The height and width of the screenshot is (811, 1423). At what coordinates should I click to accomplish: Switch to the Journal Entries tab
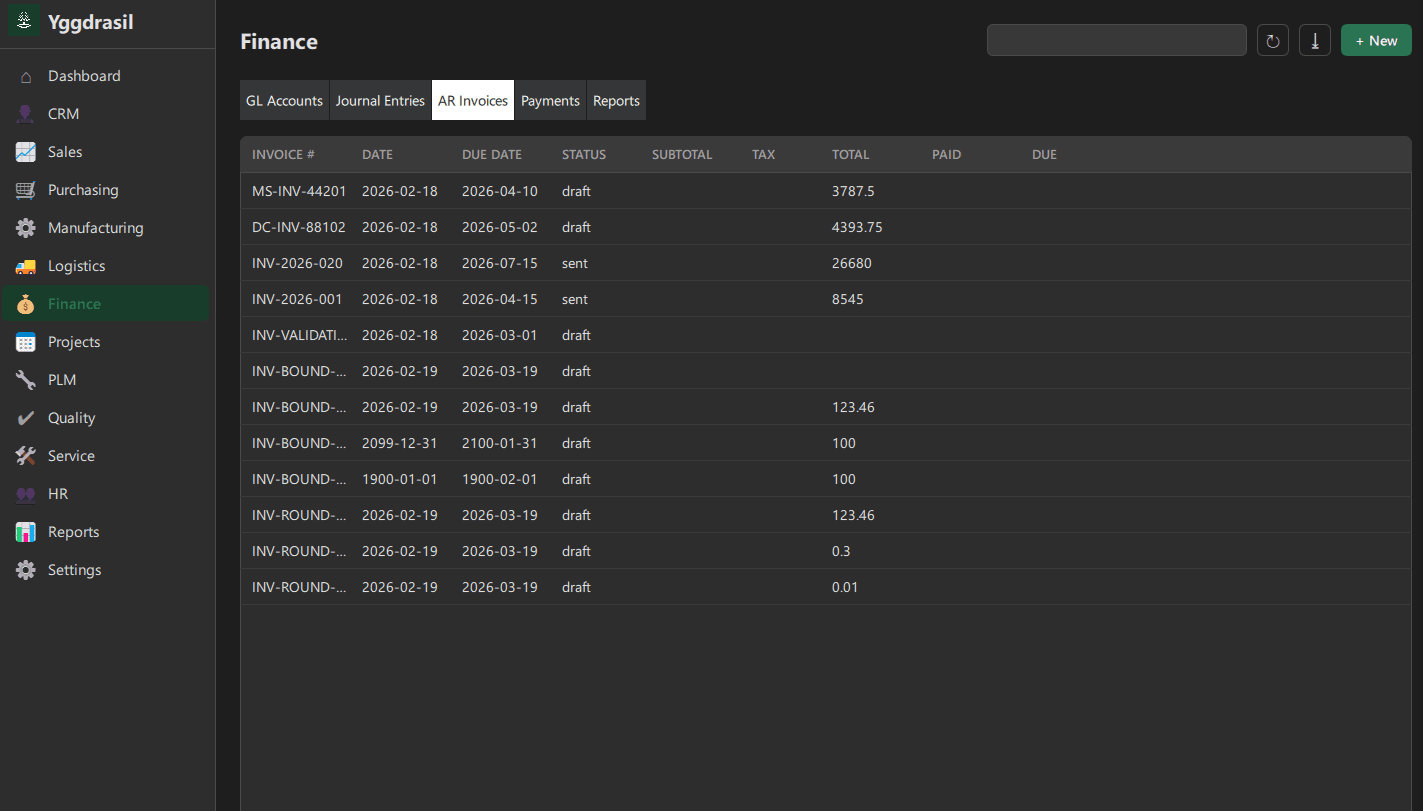coord(380,100)
